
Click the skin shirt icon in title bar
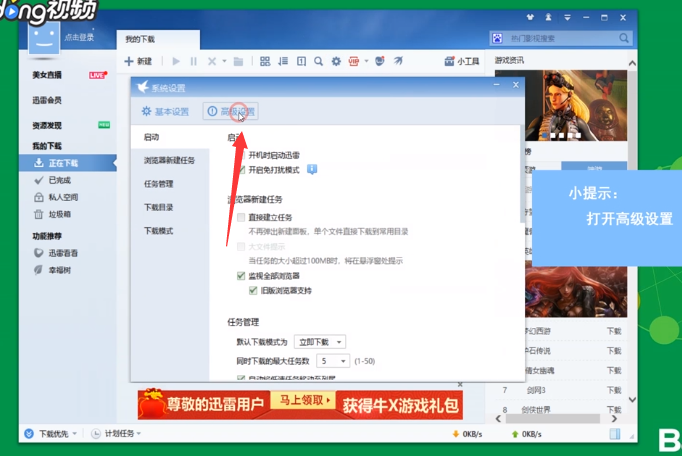(530, 17)
